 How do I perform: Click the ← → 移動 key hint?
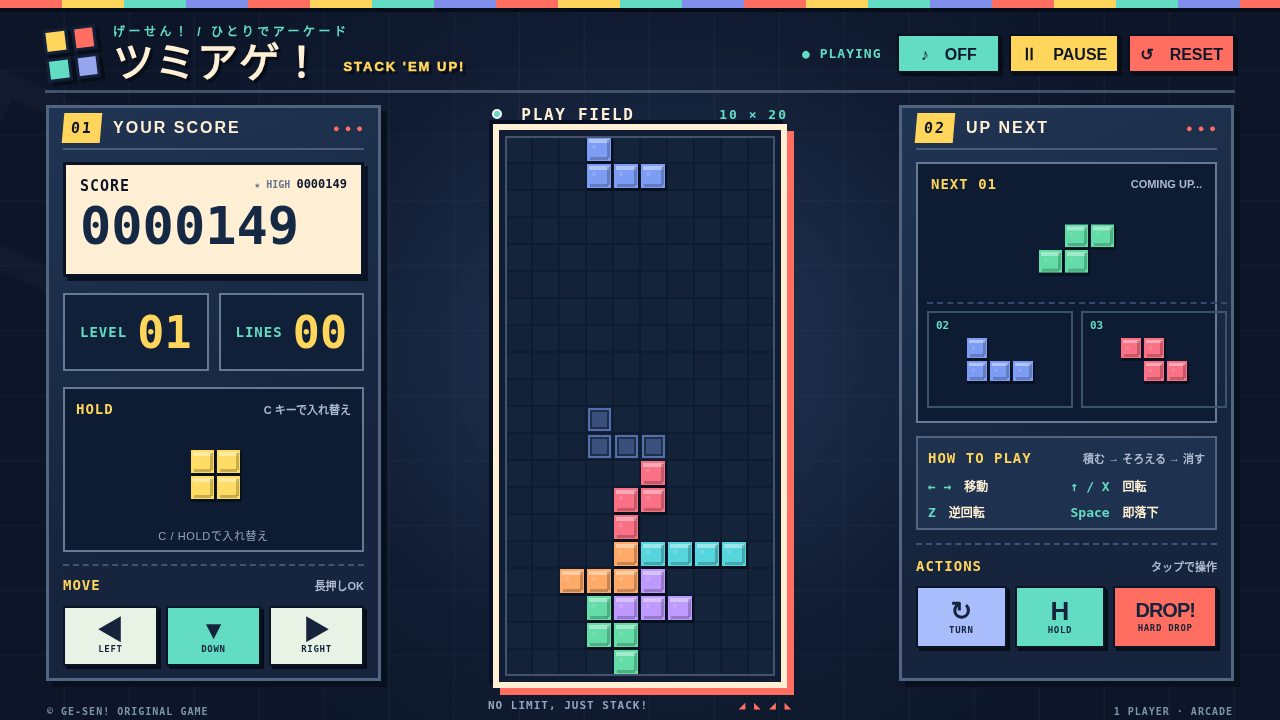(958, 486)
